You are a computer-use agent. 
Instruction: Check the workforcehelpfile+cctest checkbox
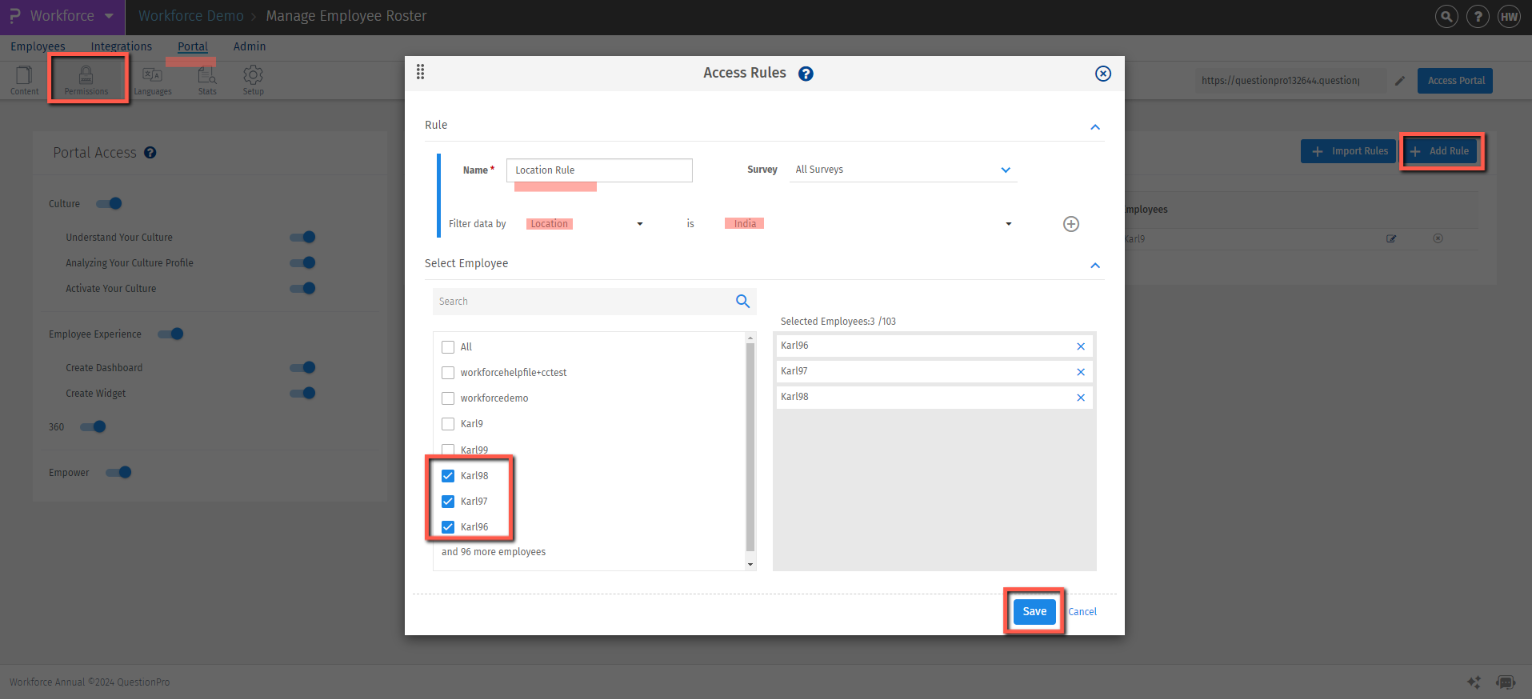pos(448,372)
